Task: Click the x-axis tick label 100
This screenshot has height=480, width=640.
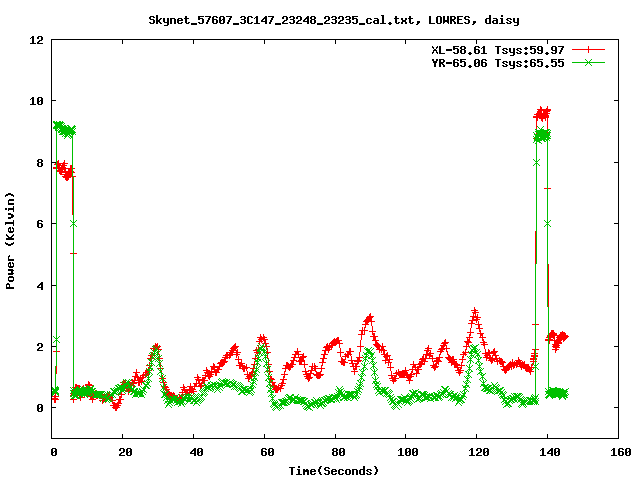Action: (408, 452)
